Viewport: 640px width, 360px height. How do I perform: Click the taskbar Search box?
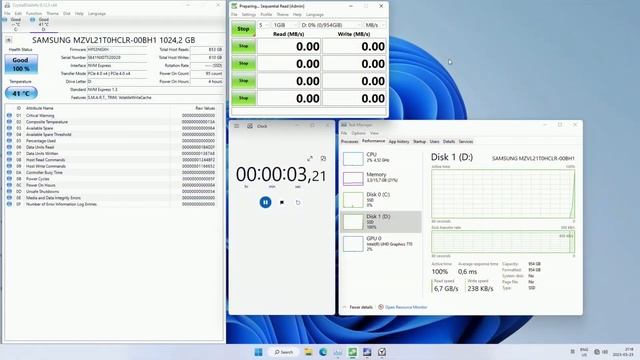[284, 352]
